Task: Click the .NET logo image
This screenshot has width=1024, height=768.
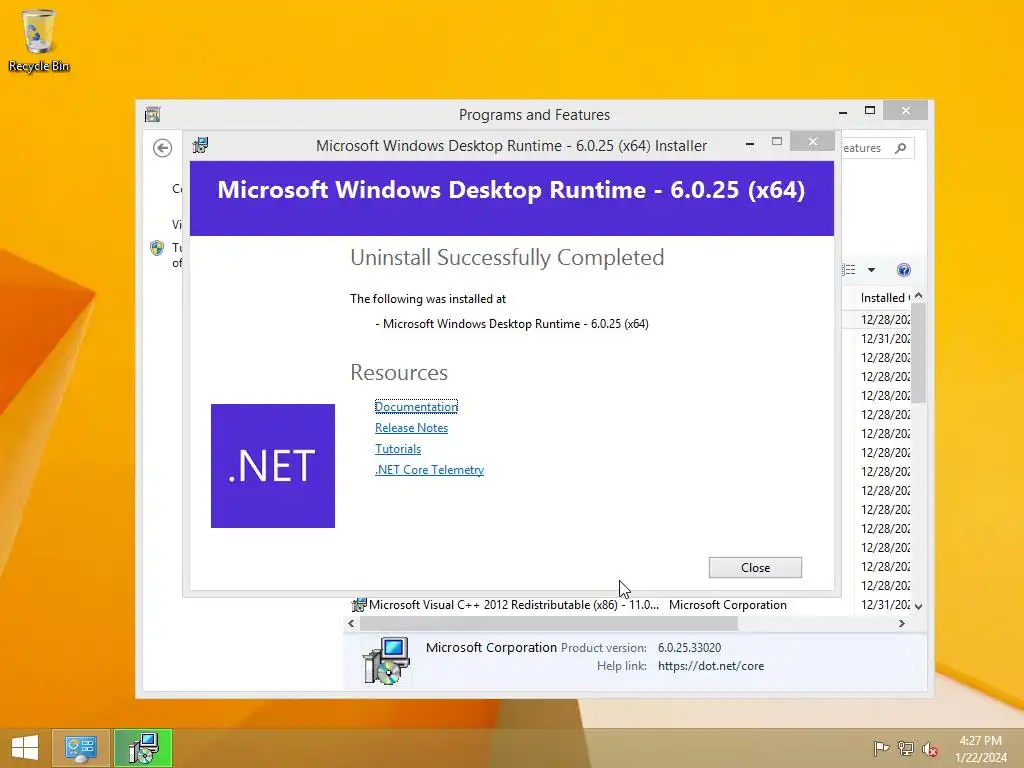Action: pyautogui.click(x=273, y=466)
